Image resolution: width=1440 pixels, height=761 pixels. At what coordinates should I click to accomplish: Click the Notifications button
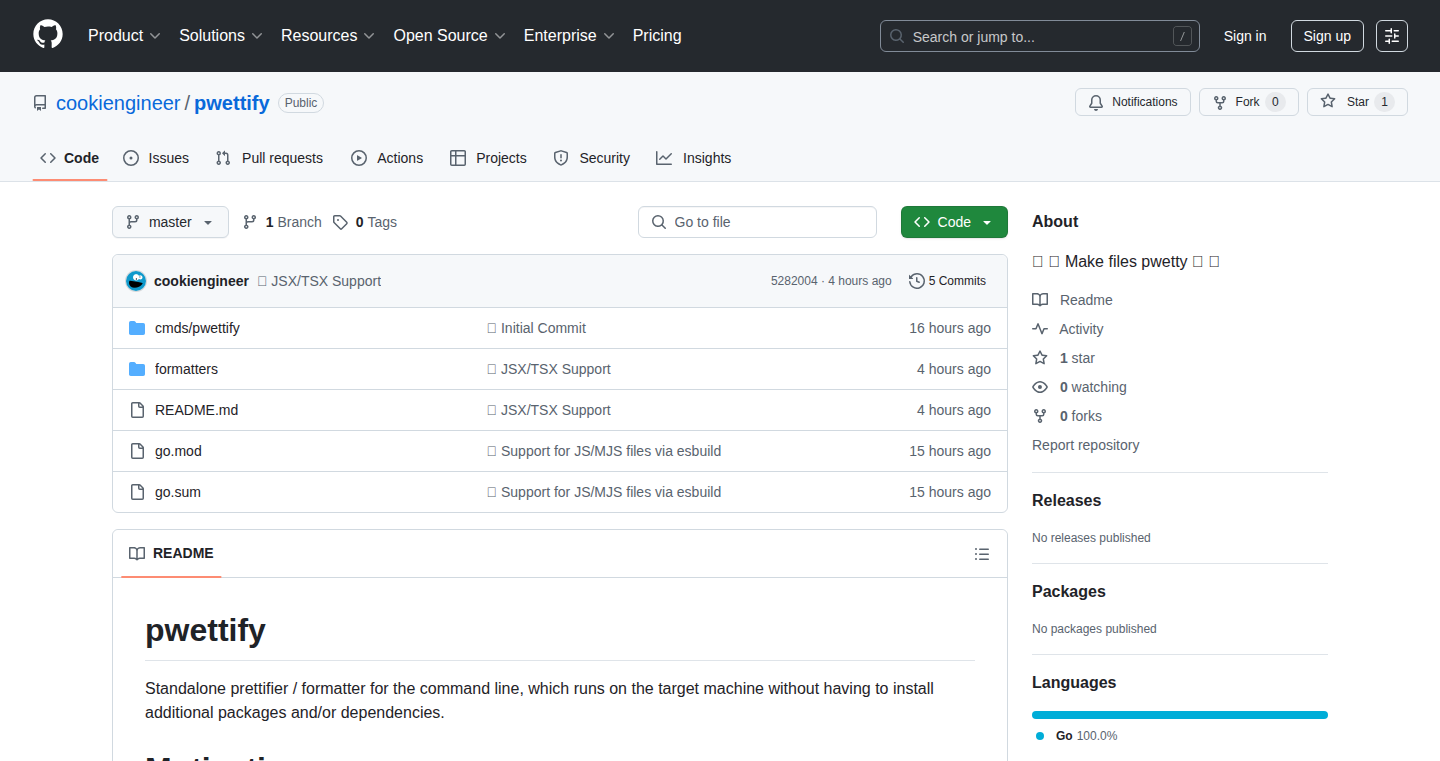[x=1133, y=102]
